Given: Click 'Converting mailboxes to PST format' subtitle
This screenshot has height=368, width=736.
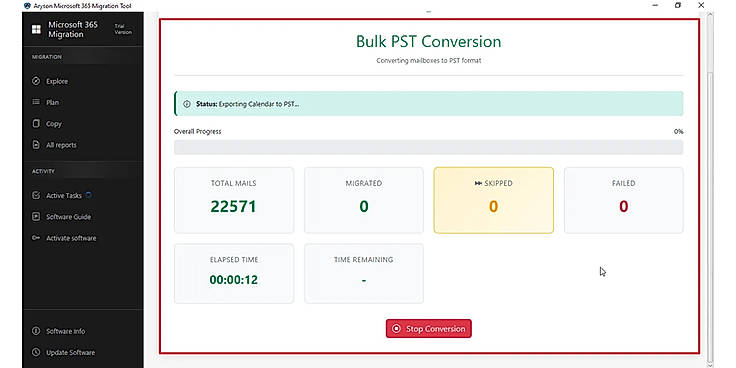Looking at the screenshot, I should click(429, 61).
